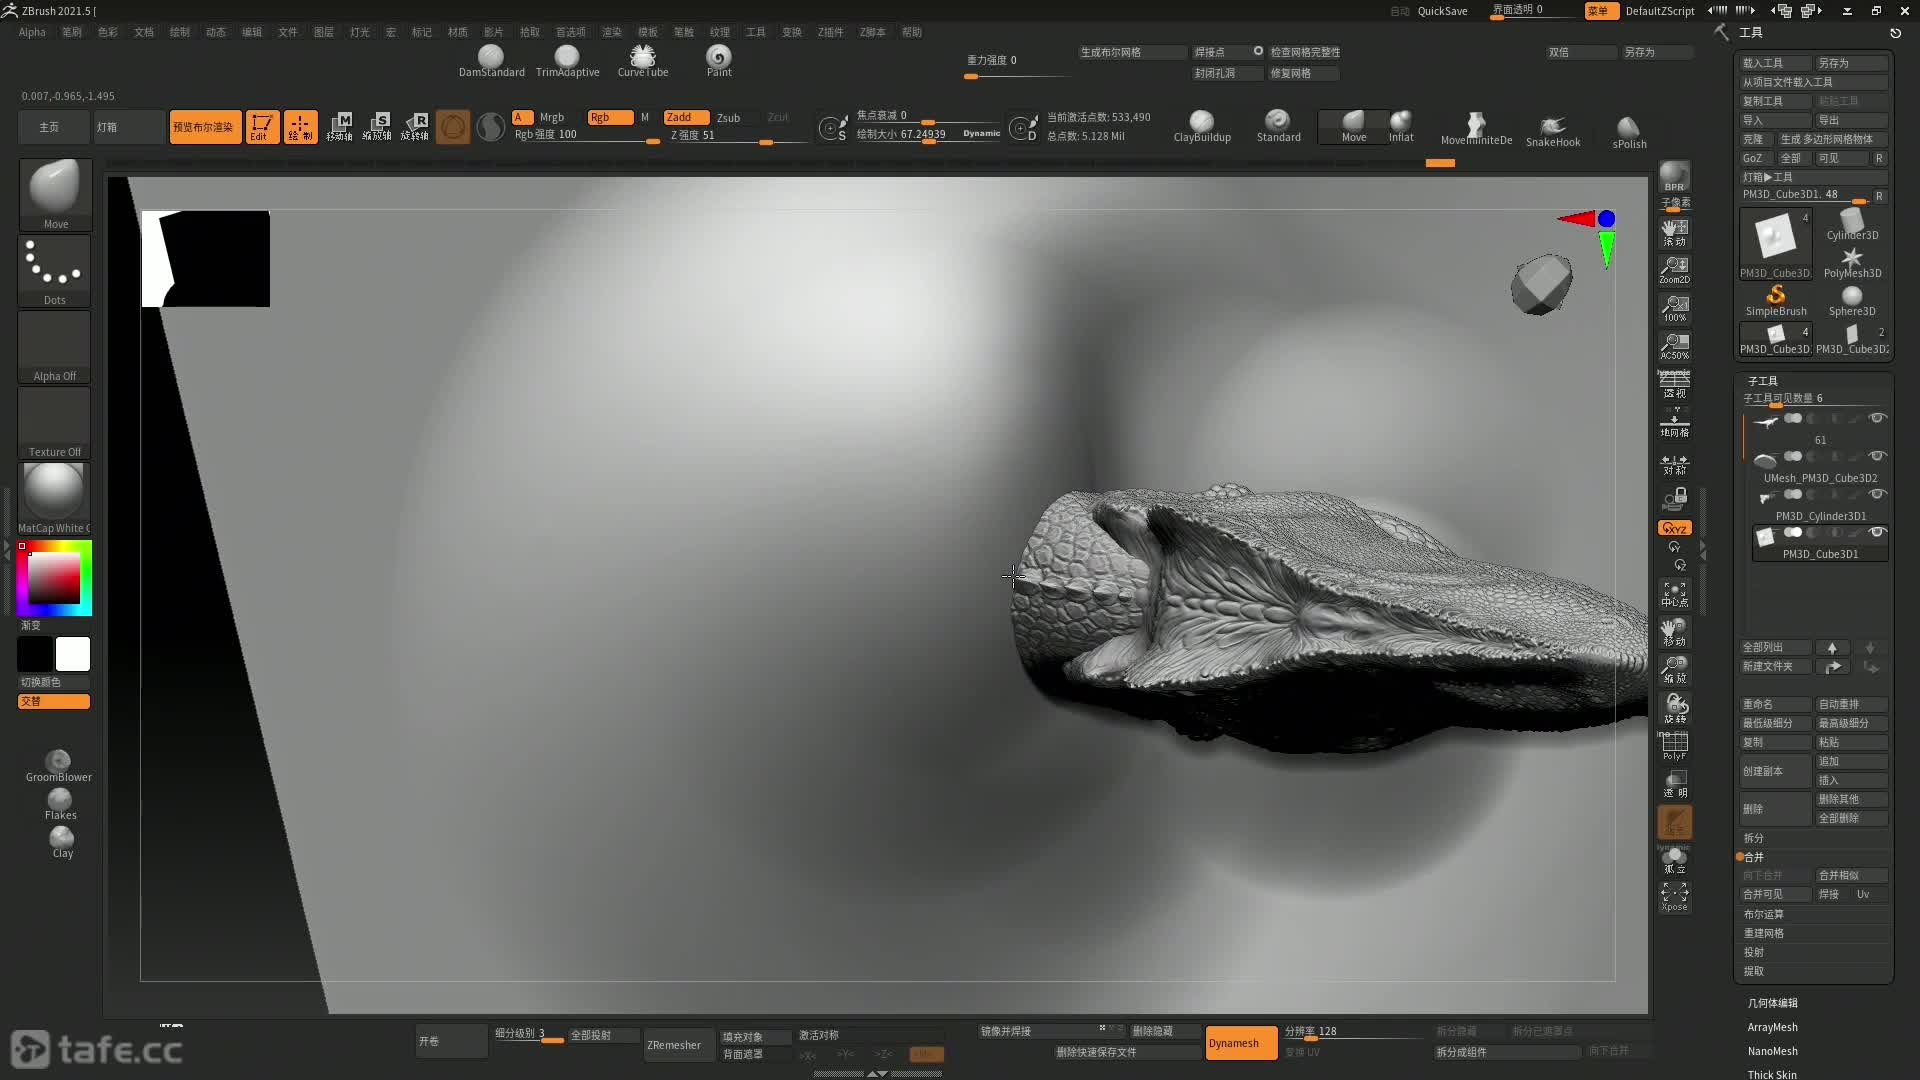The image size is (1920, 1080).
Task: Switch to Scale axis gizmo mode
Action: [377, 127]
